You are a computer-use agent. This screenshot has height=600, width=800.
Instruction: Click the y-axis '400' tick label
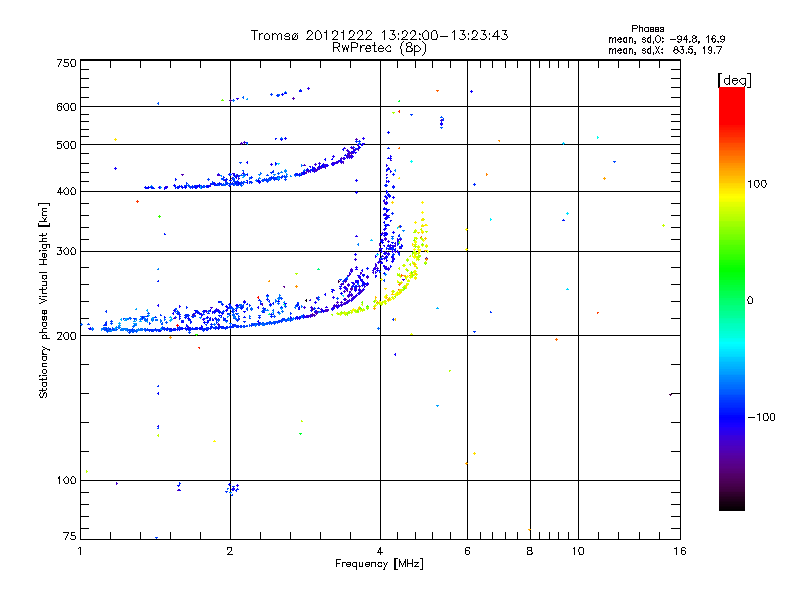tap(66, 192)
